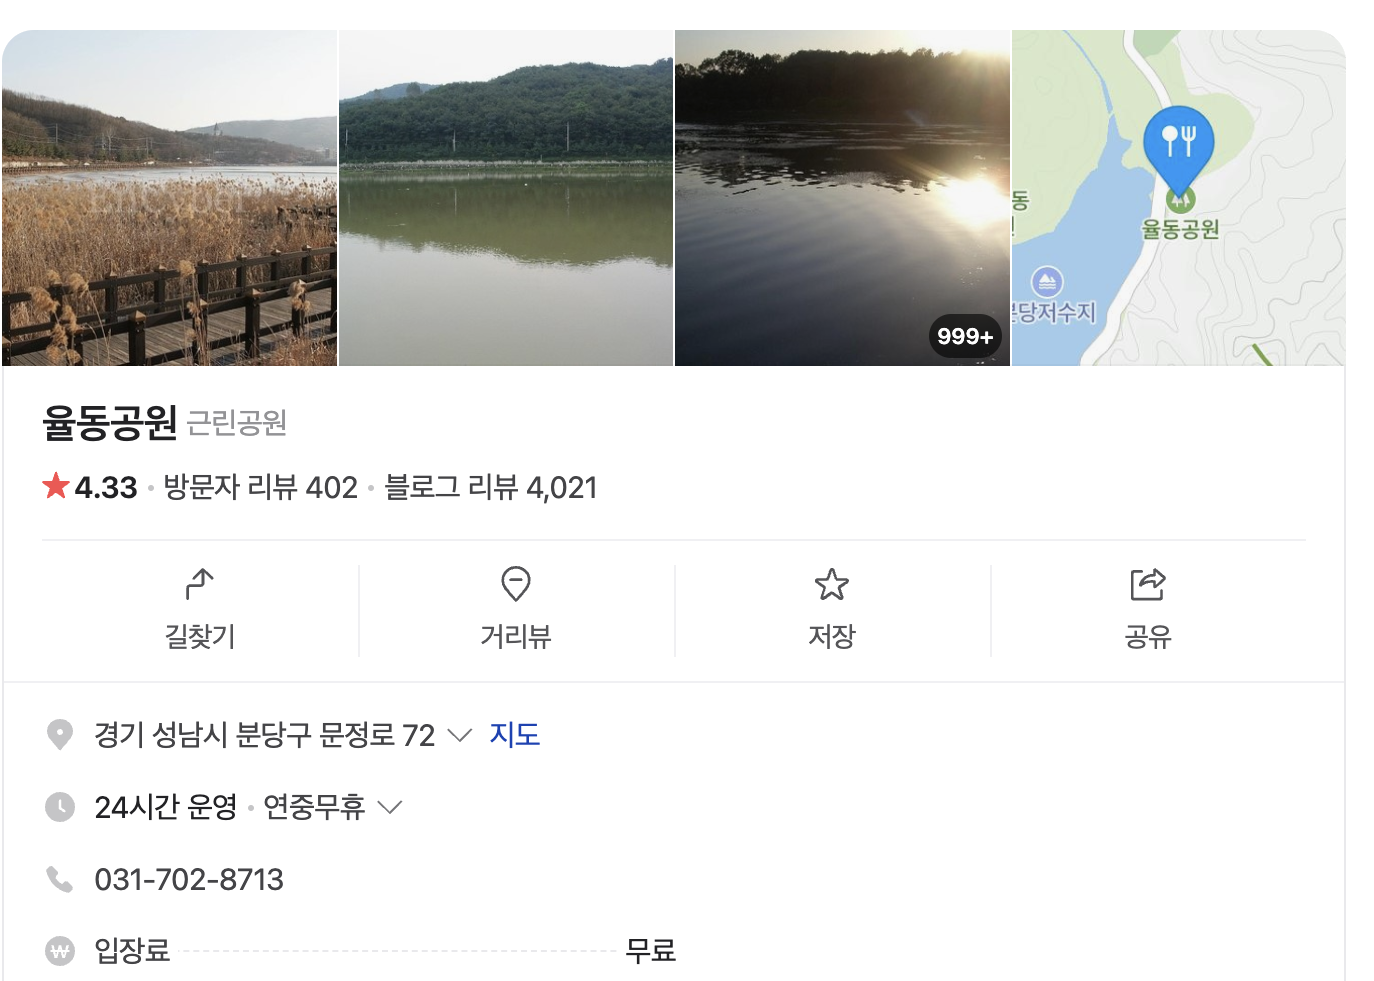Click the clock icon next to operating hours
This screenshot has width=1374, height=981.
60,806
